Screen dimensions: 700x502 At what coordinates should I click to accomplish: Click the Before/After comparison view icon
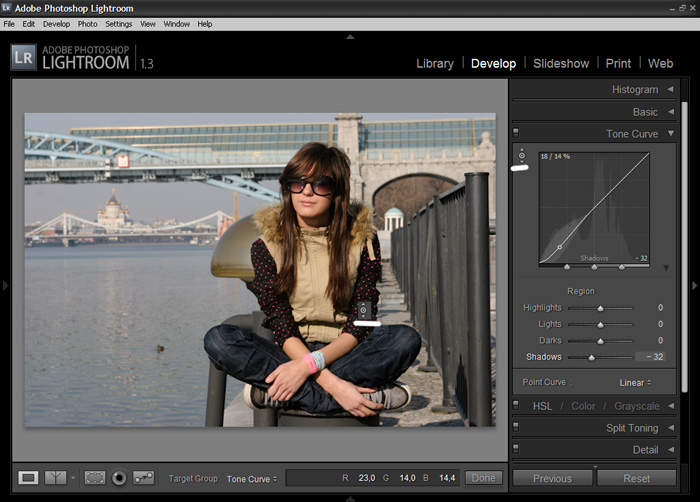[x=56, y=478]
